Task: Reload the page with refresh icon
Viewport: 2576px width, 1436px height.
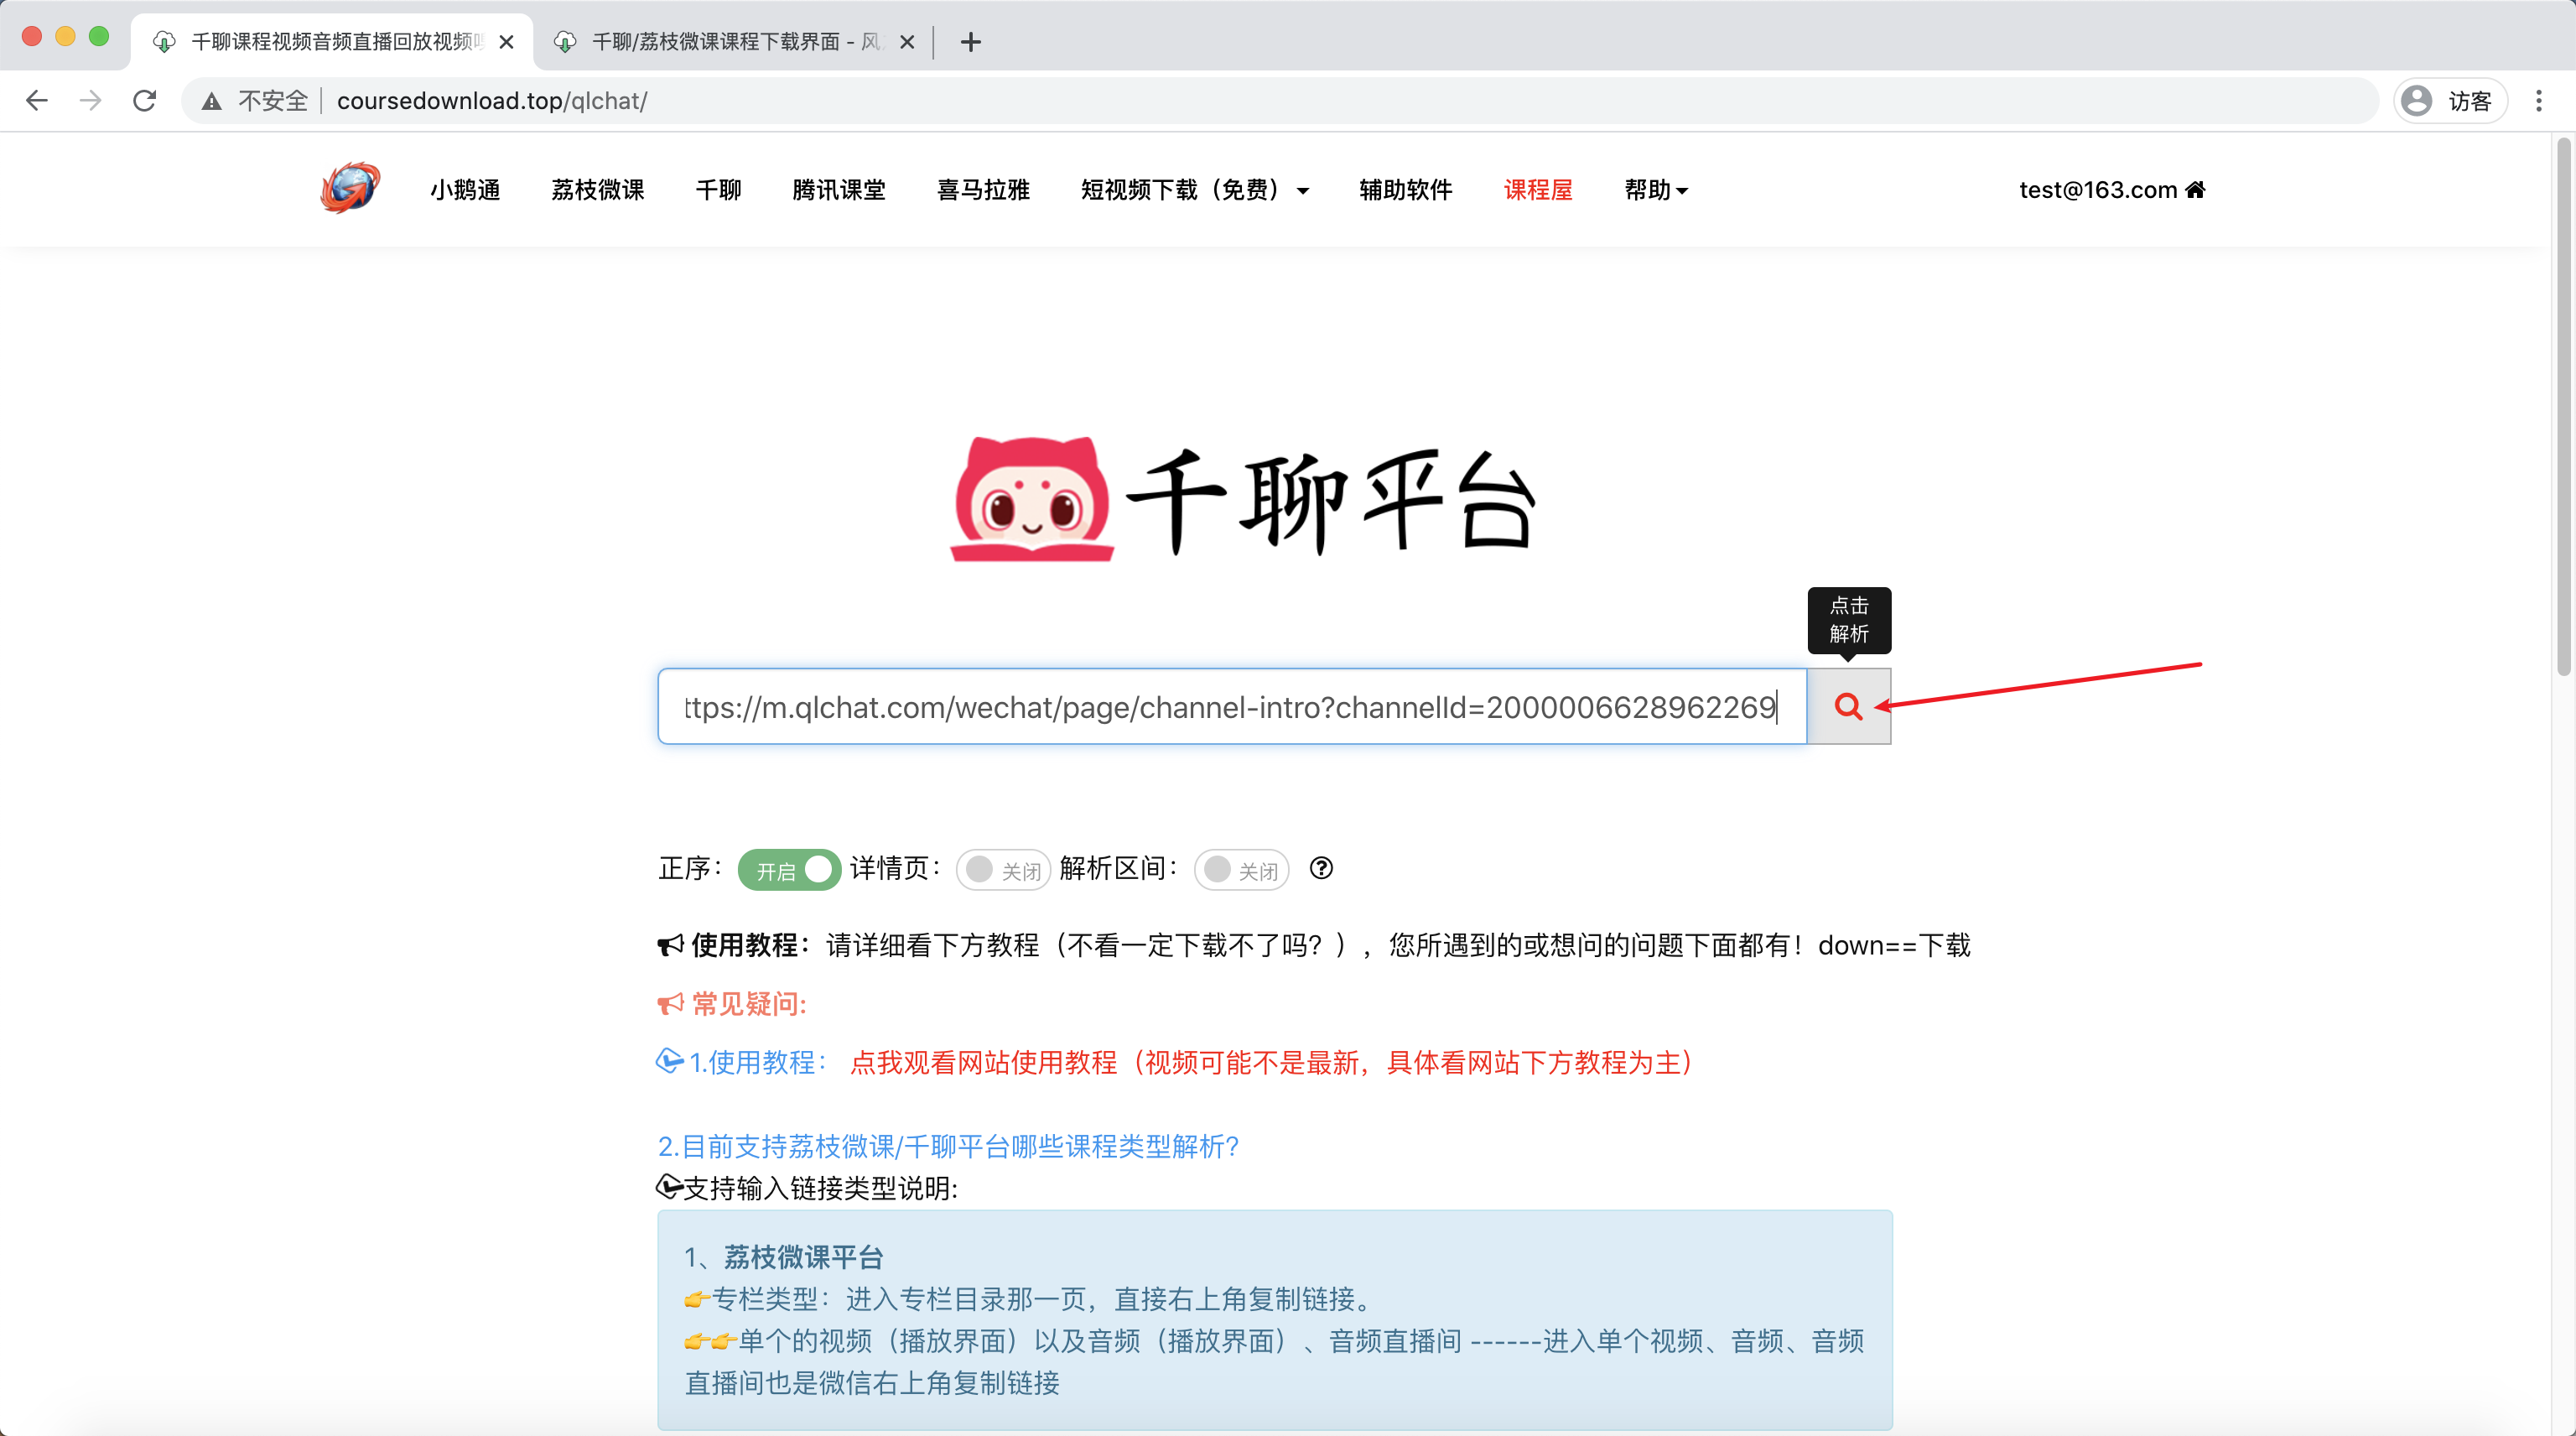Action: pyautogui.click(x=145, y=100)
